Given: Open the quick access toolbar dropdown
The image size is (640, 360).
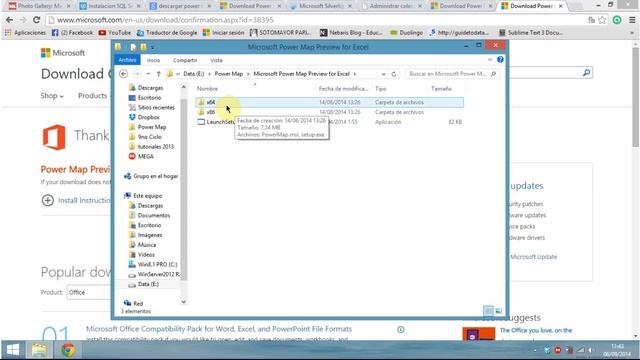Looking at the screenshot, I should click(152, 47).
